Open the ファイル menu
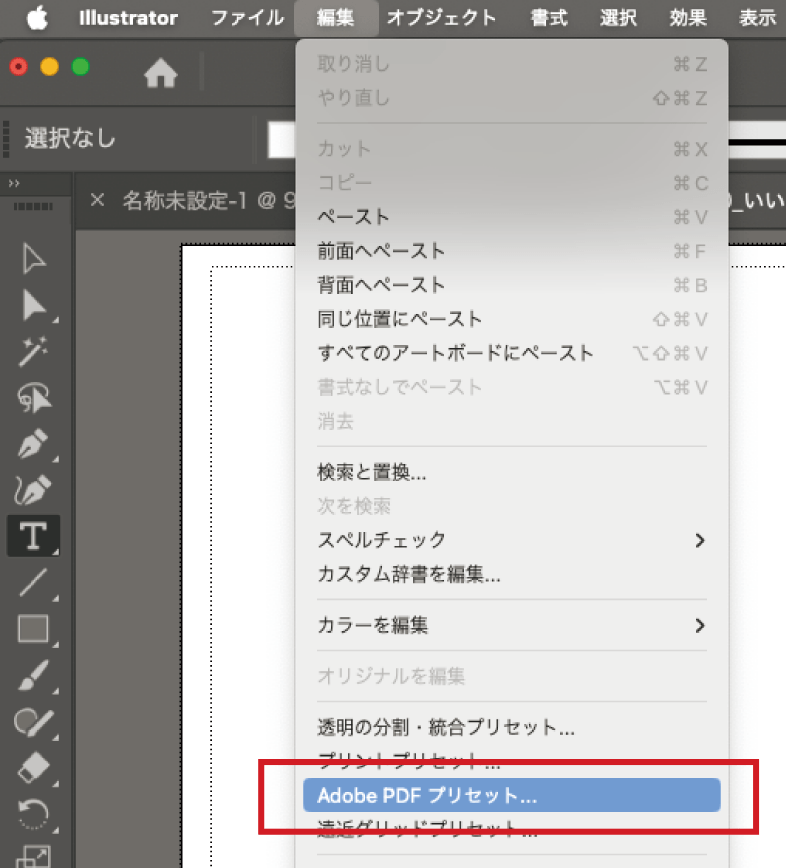Screen dimensions: 786x868 point(247,18)
